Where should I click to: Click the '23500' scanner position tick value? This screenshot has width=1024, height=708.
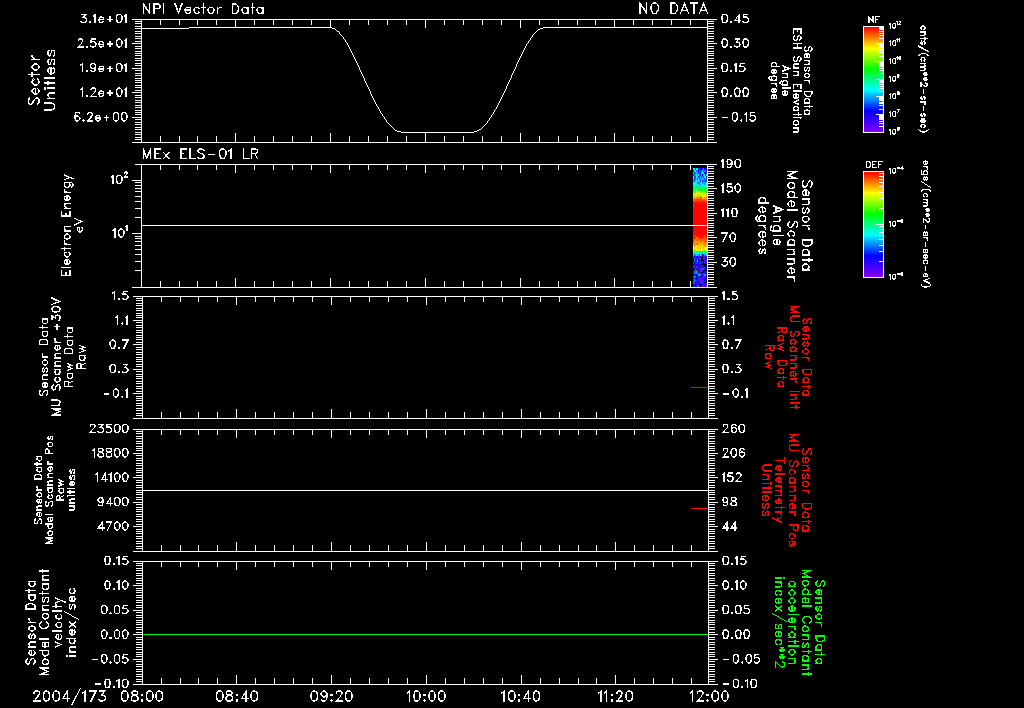click(109, 428)
